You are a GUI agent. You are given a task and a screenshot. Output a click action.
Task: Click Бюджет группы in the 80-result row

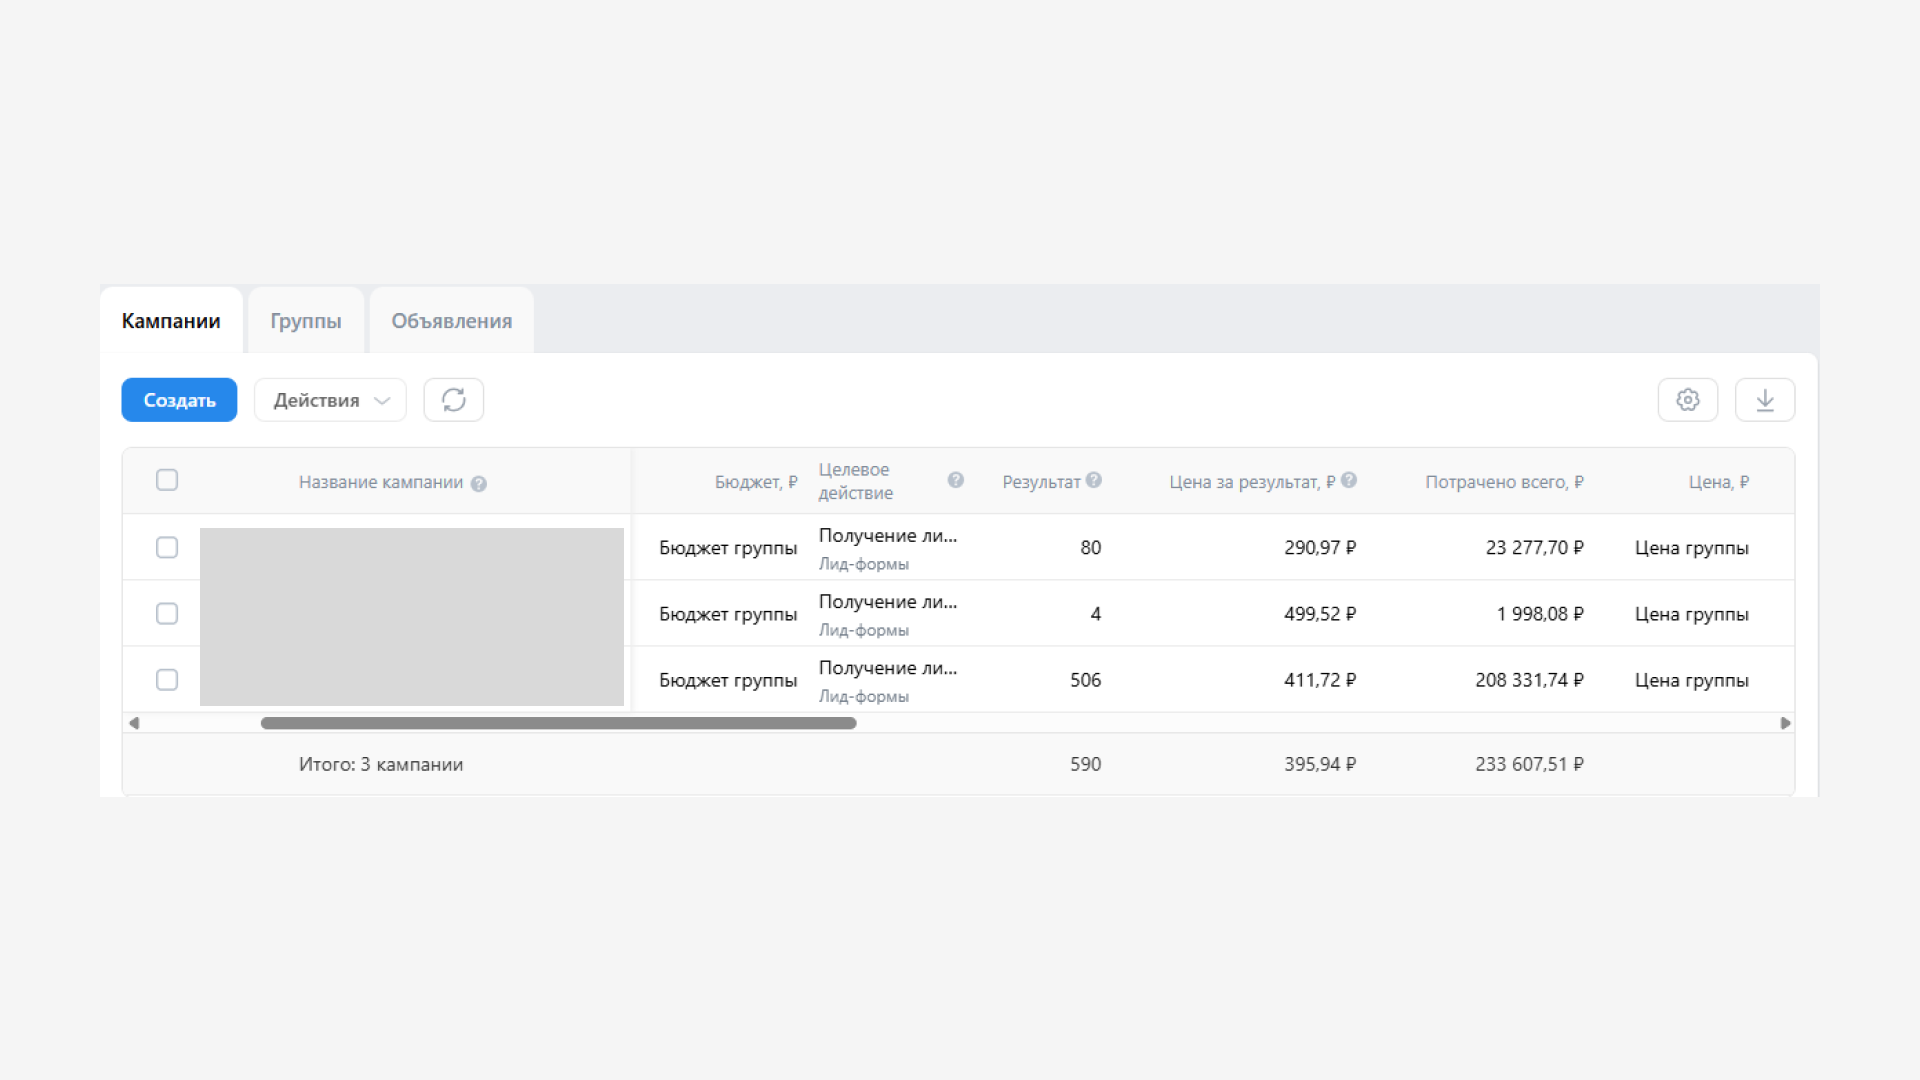728,548
